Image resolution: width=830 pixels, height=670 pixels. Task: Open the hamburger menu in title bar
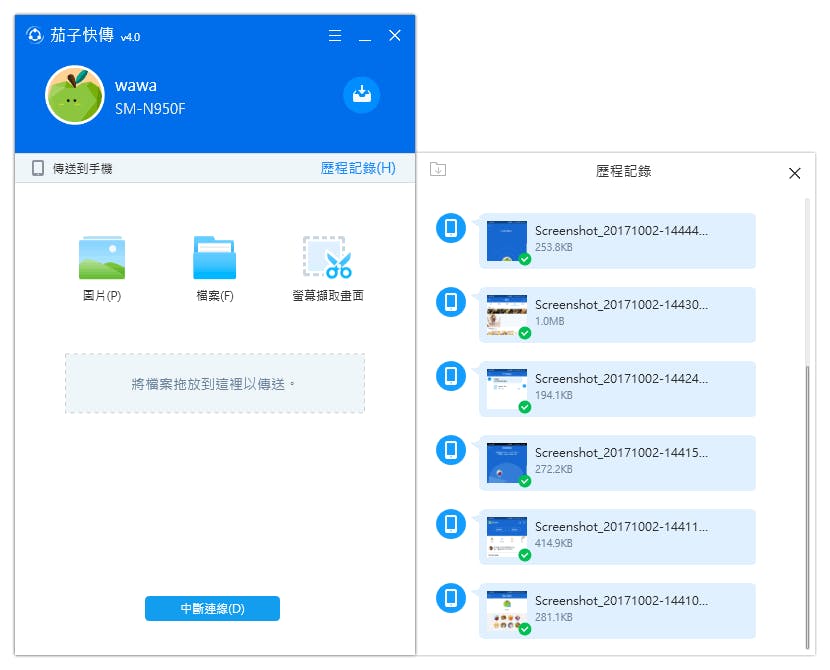click(334, 35)
